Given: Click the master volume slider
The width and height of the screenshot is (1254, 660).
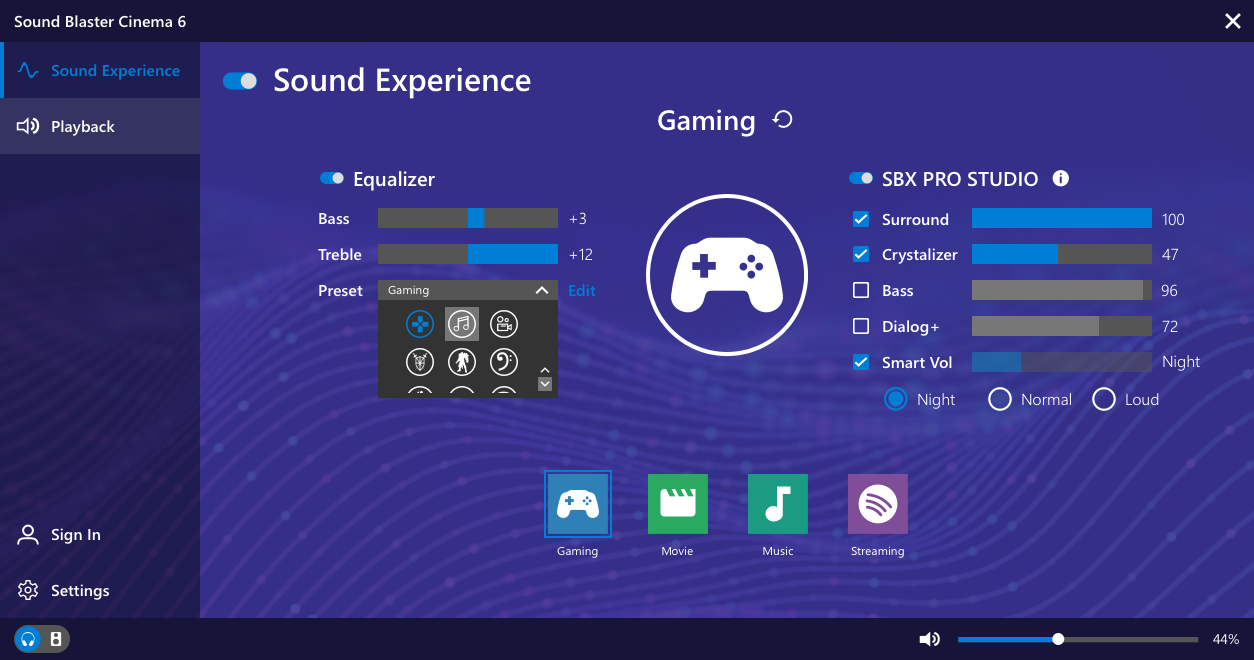Looking at the screenshot, I should click(1078, 639).
